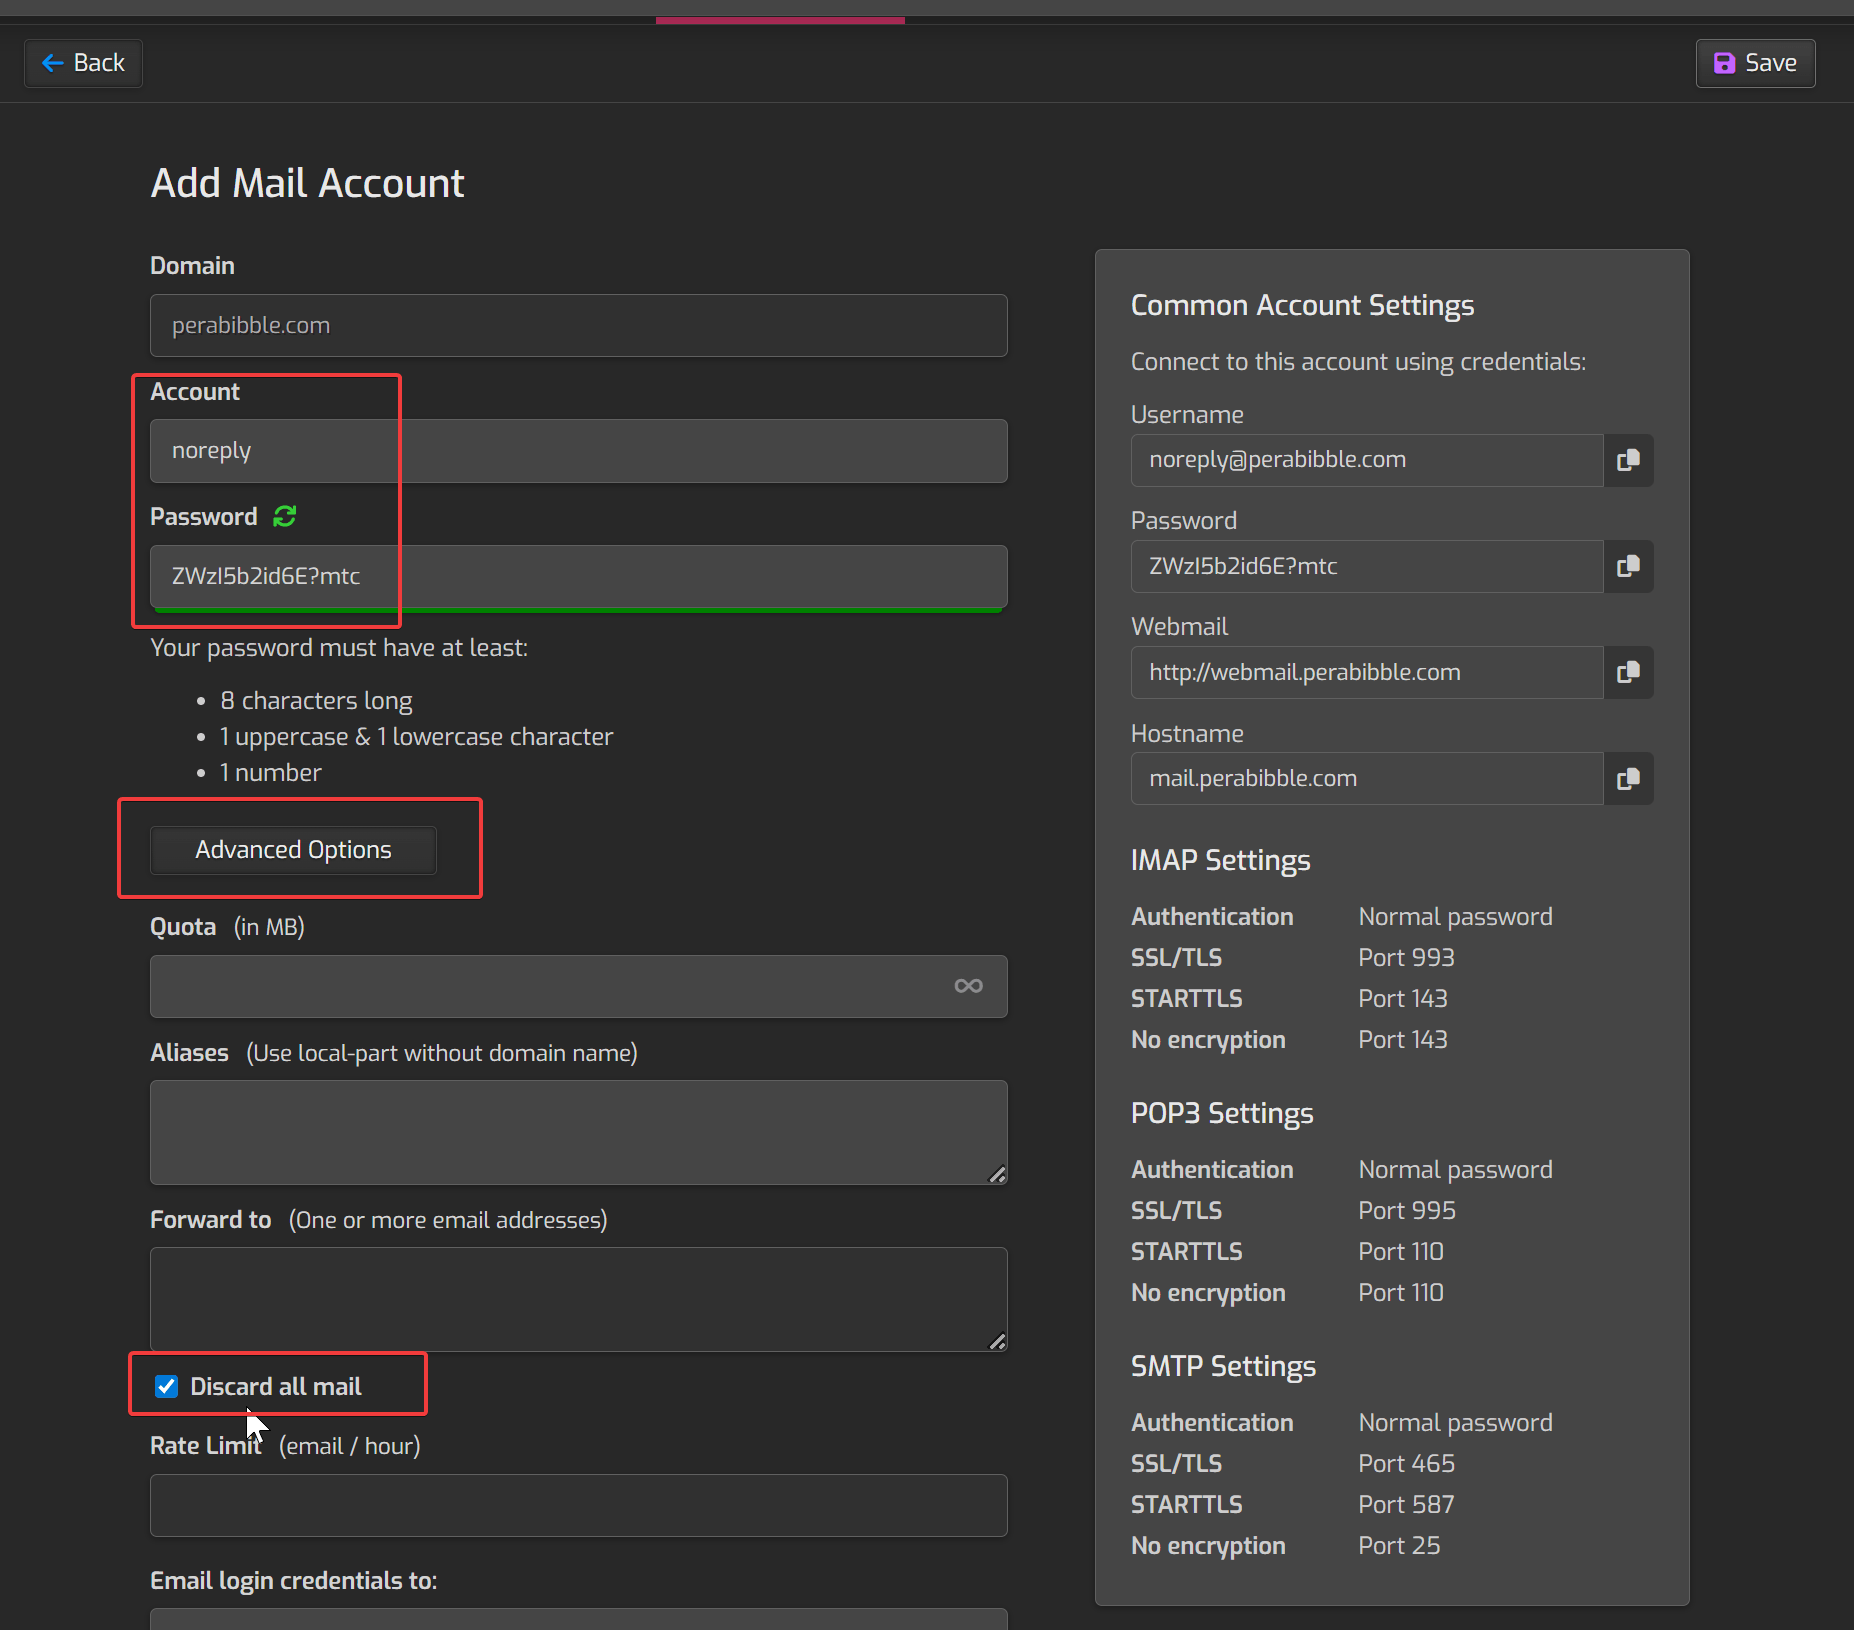Click into the Account name field
1854x1630 pixels.
[x=578, y=451]
